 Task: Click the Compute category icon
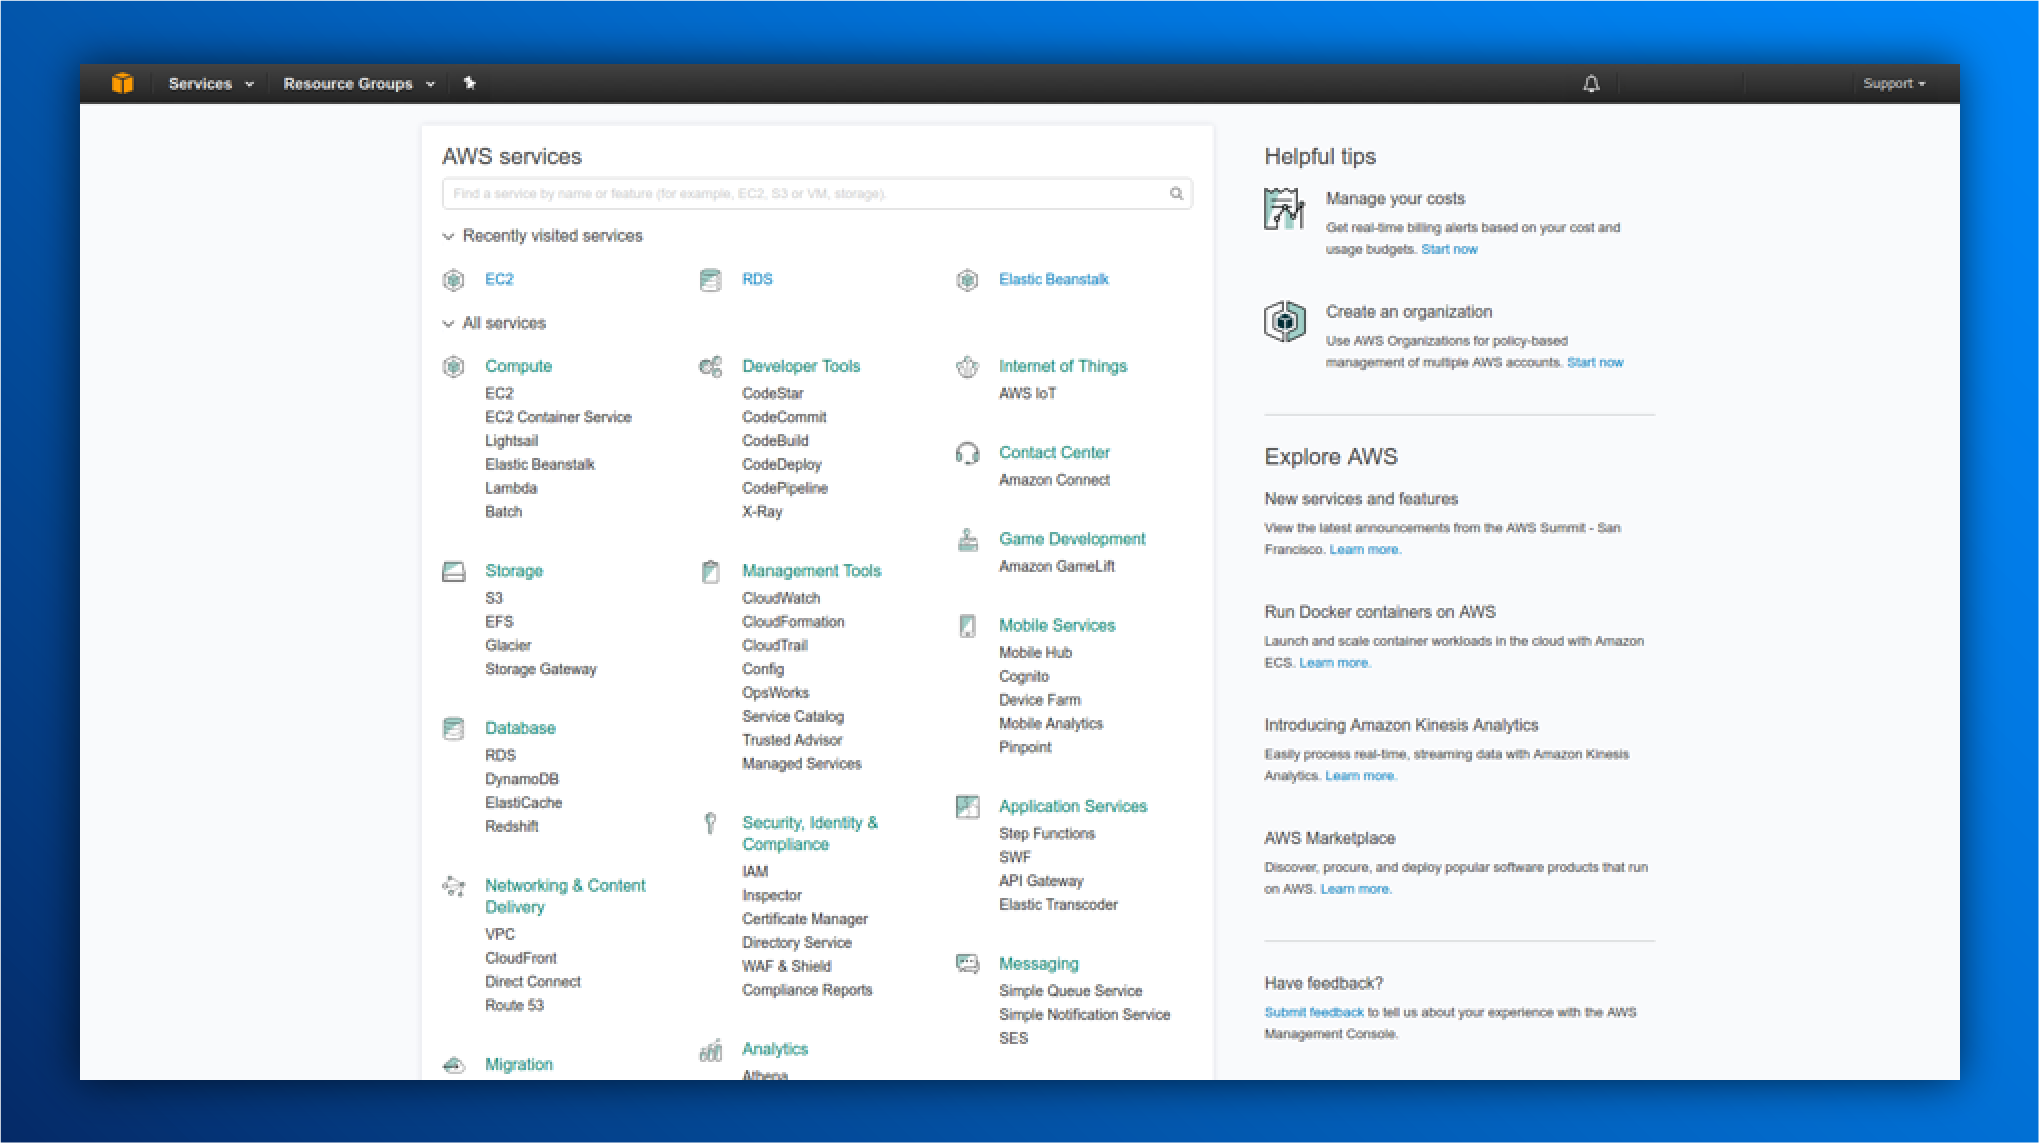click(453, 367)
